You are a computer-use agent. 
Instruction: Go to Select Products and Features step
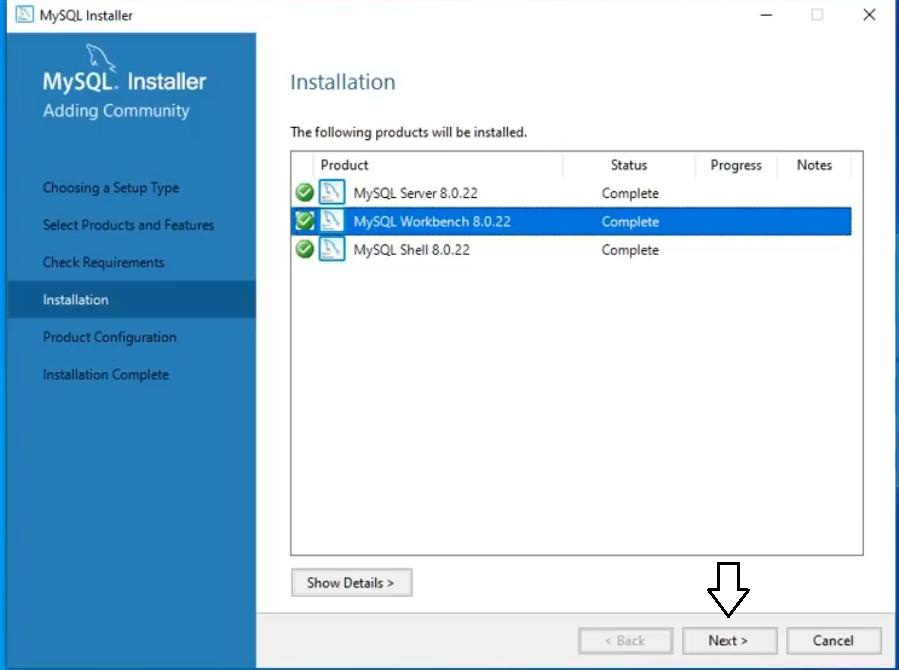128,225
